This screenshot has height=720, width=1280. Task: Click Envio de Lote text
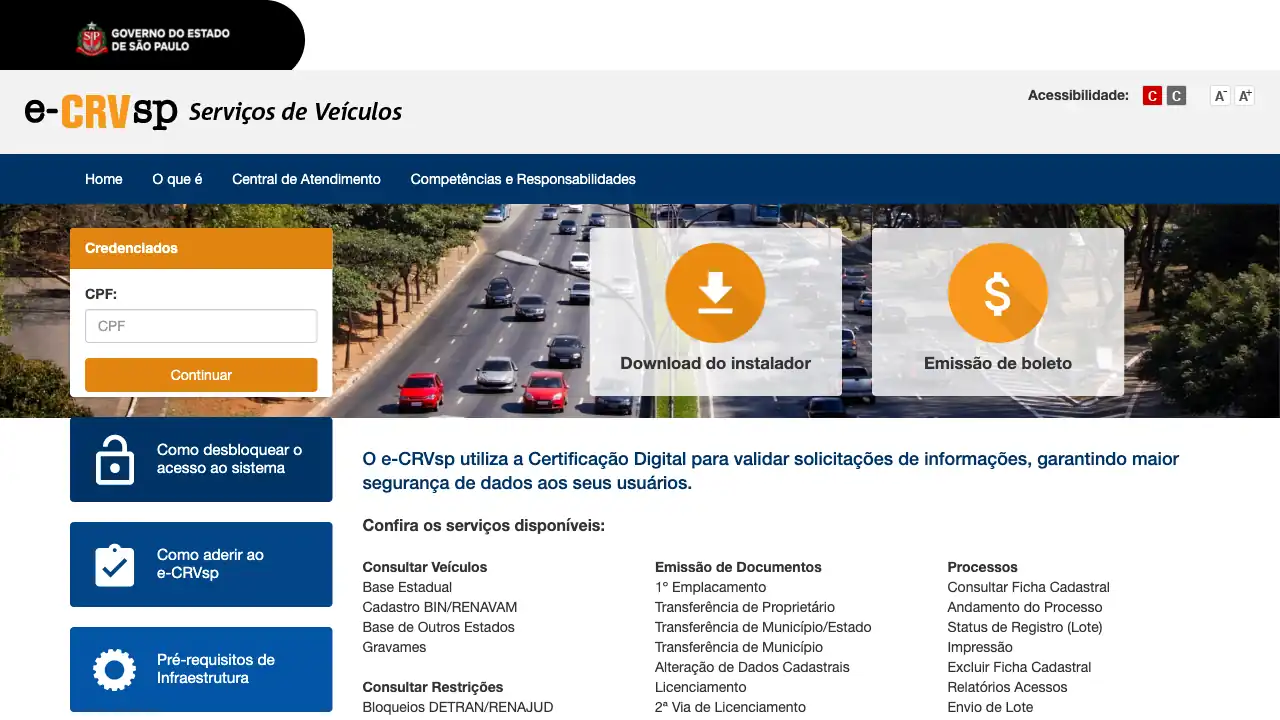(x=990, y=707)
